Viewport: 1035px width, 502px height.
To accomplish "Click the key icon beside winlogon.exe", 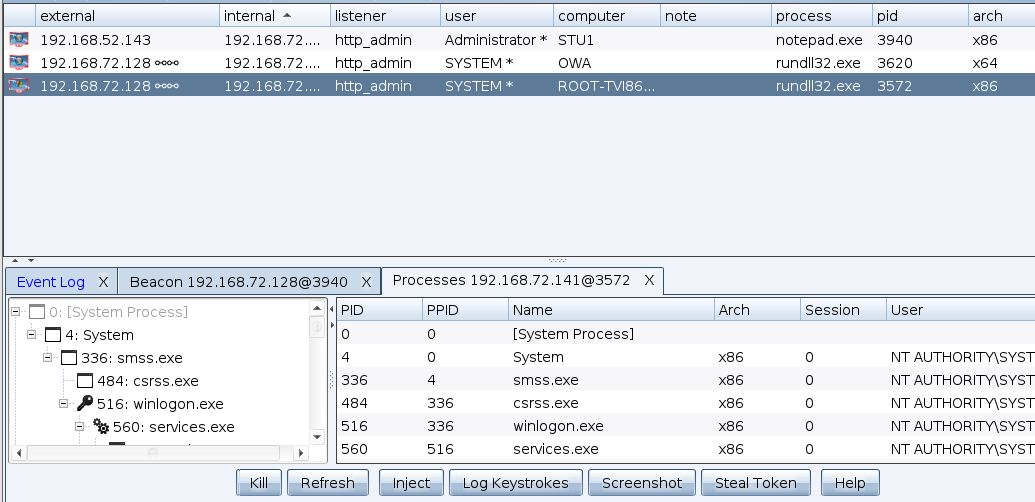I will tap(85, 404).
